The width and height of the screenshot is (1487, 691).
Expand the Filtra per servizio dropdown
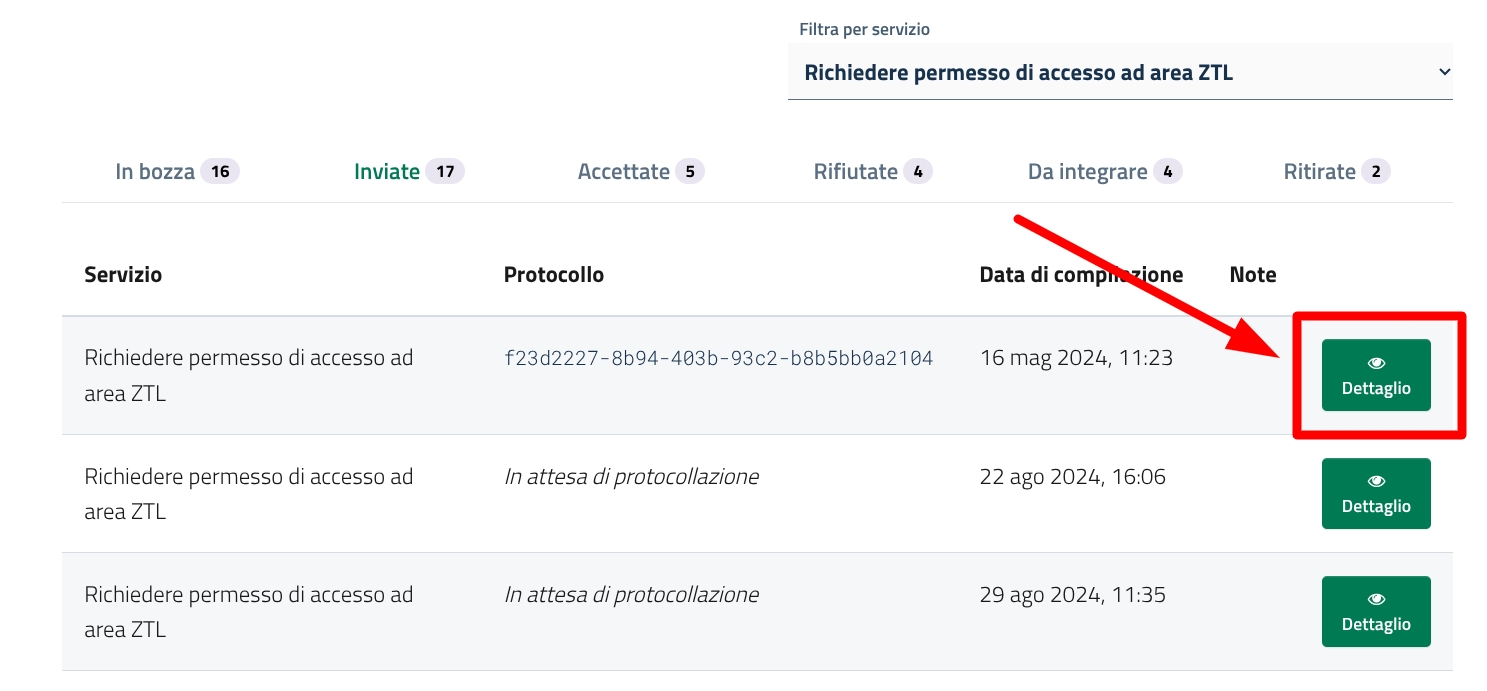point(1120,72)
